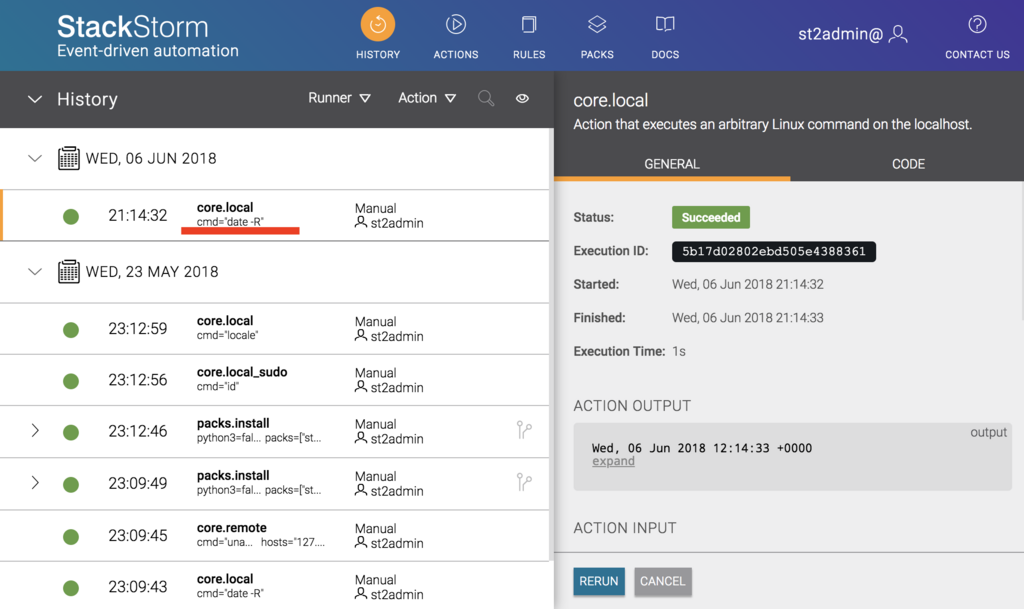Open the Packs layers icon
Viewport: 1024px width, 609px height.
tap(597, 25)
